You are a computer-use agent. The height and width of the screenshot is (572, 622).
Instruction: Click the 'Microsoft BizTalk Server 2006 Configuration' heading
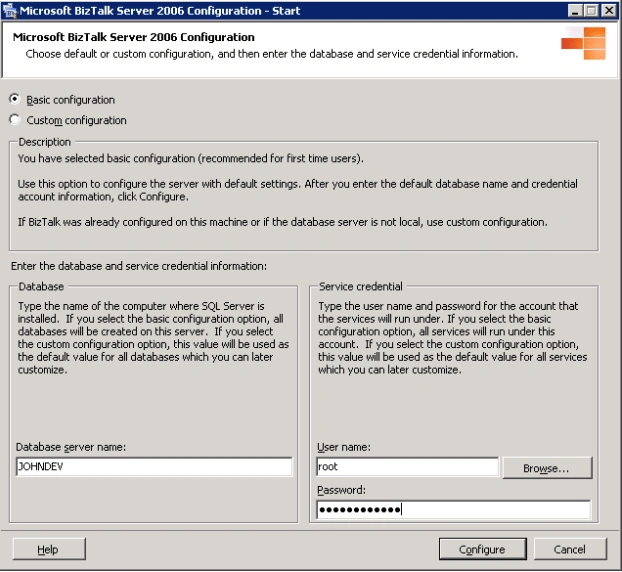point(134,37)
